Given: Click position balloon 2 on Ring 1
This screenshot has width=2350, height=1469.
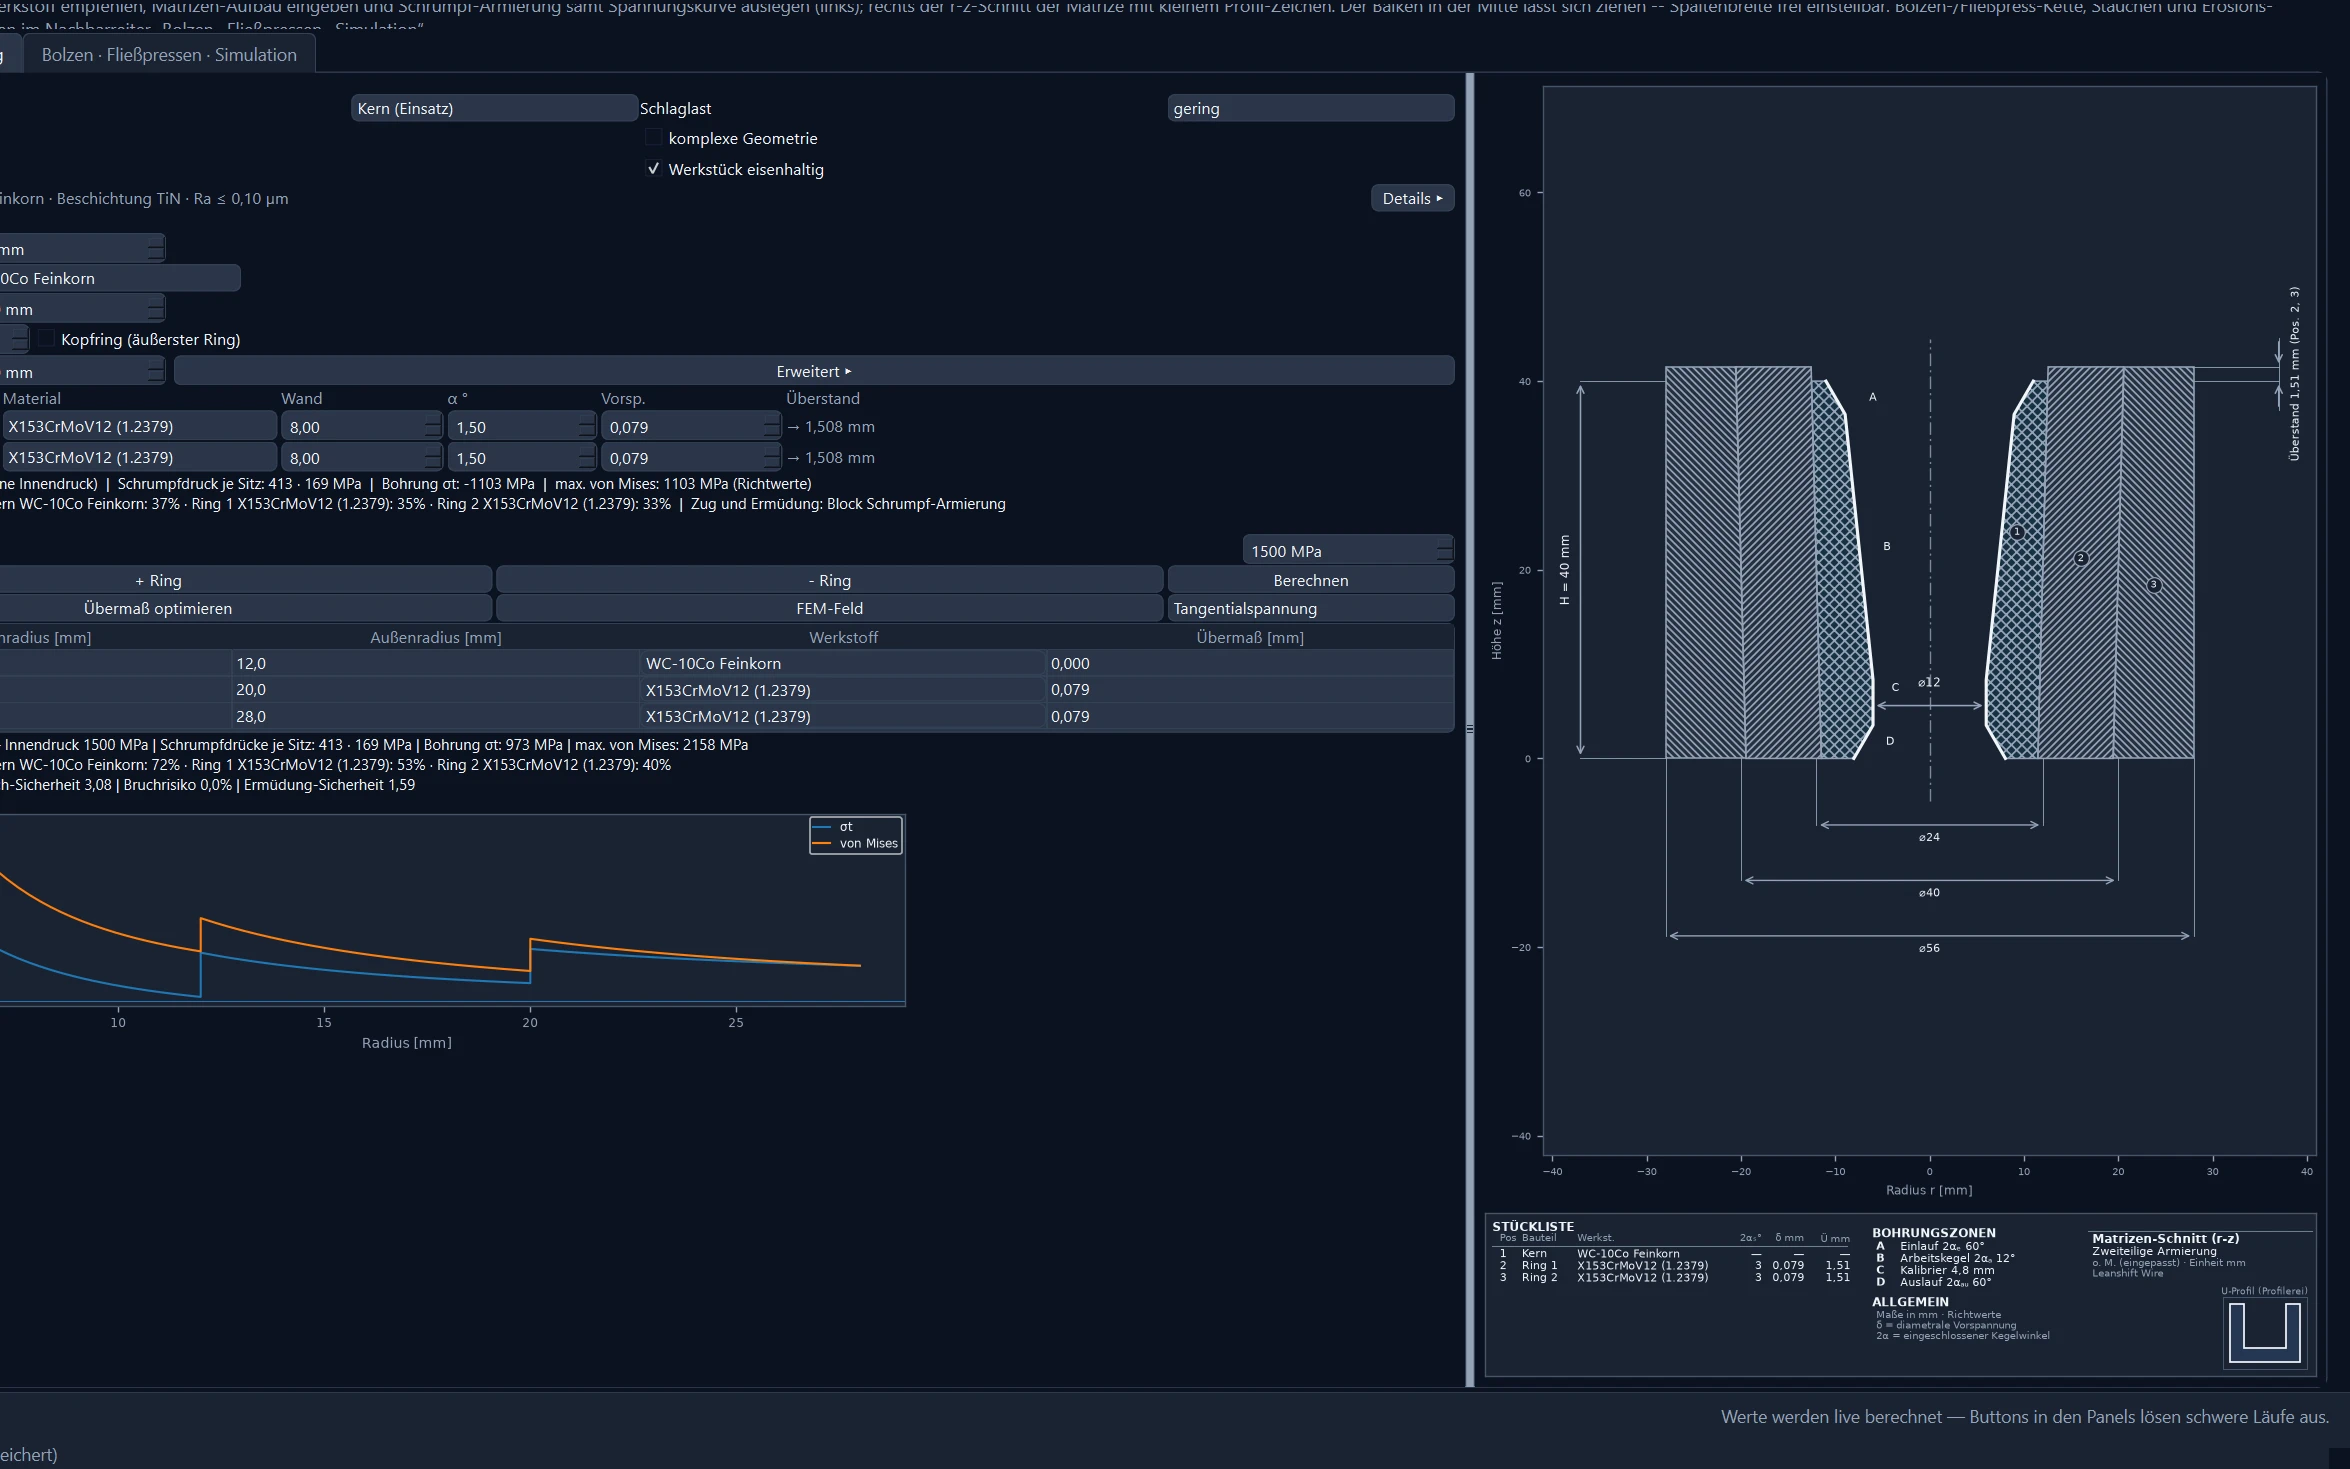Looking at the screenshot, I should click(2081, 558).
